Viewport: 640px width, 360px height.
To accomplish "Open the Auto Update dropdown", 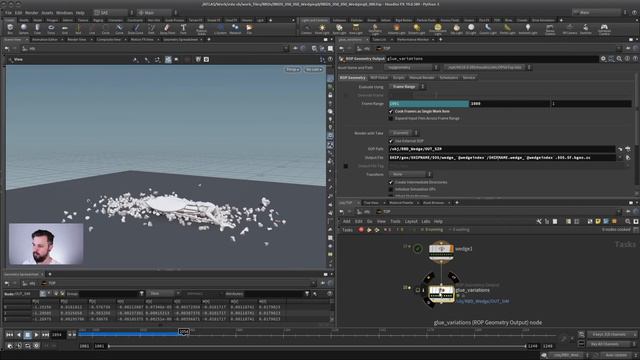I will point(618,355).
